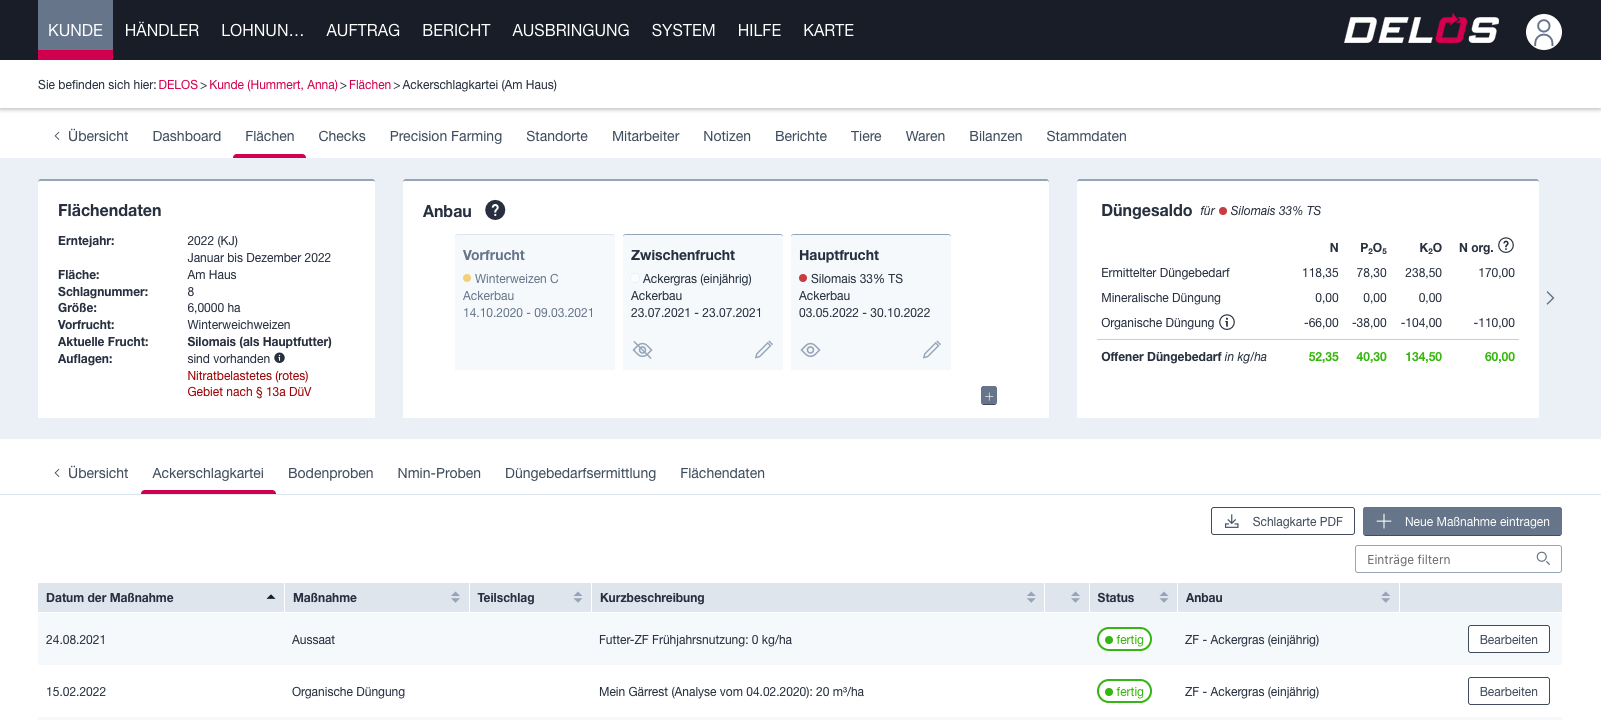1601x720 pixels.
Task: Open the info icon next to Organische Düngung
Action: click(1227, 322)
